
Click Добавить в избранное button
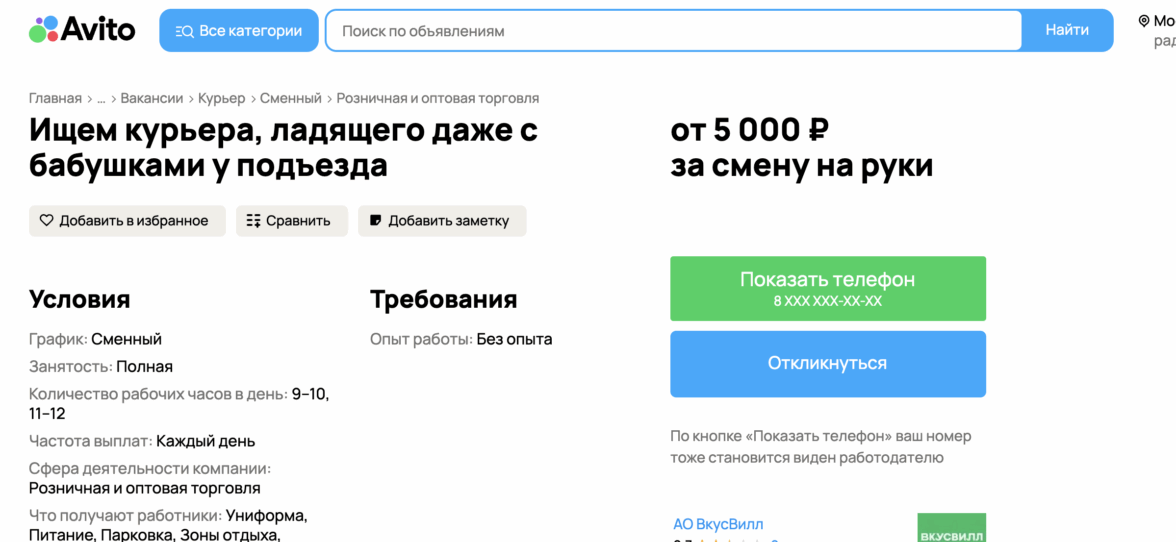127,221
